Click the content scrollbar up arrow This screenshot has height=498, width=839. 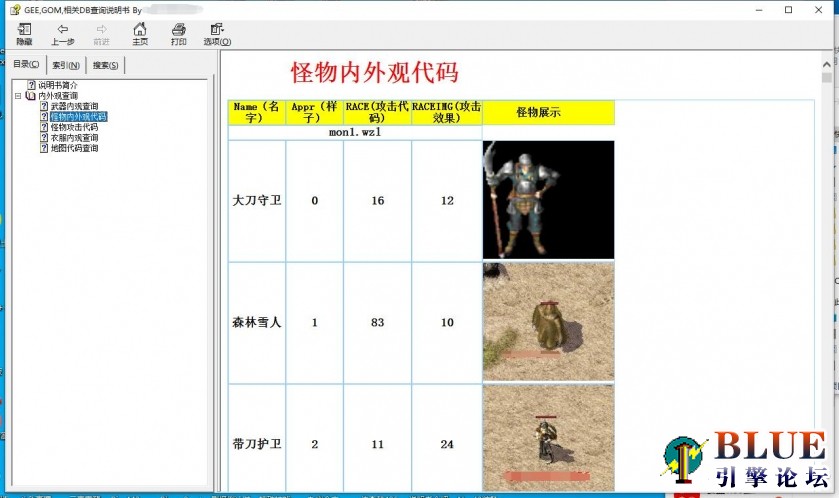(827, 64)
